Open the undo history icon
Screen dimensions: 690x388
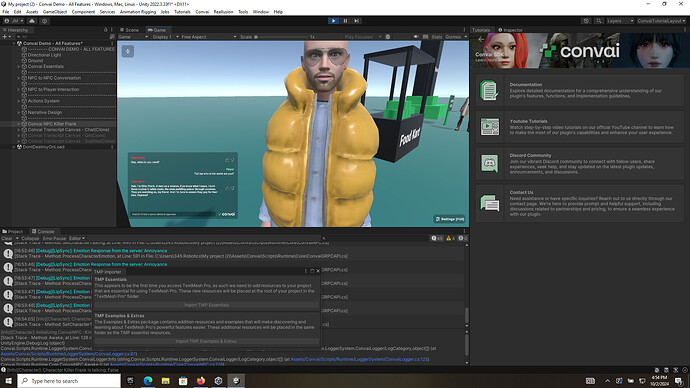586,21
